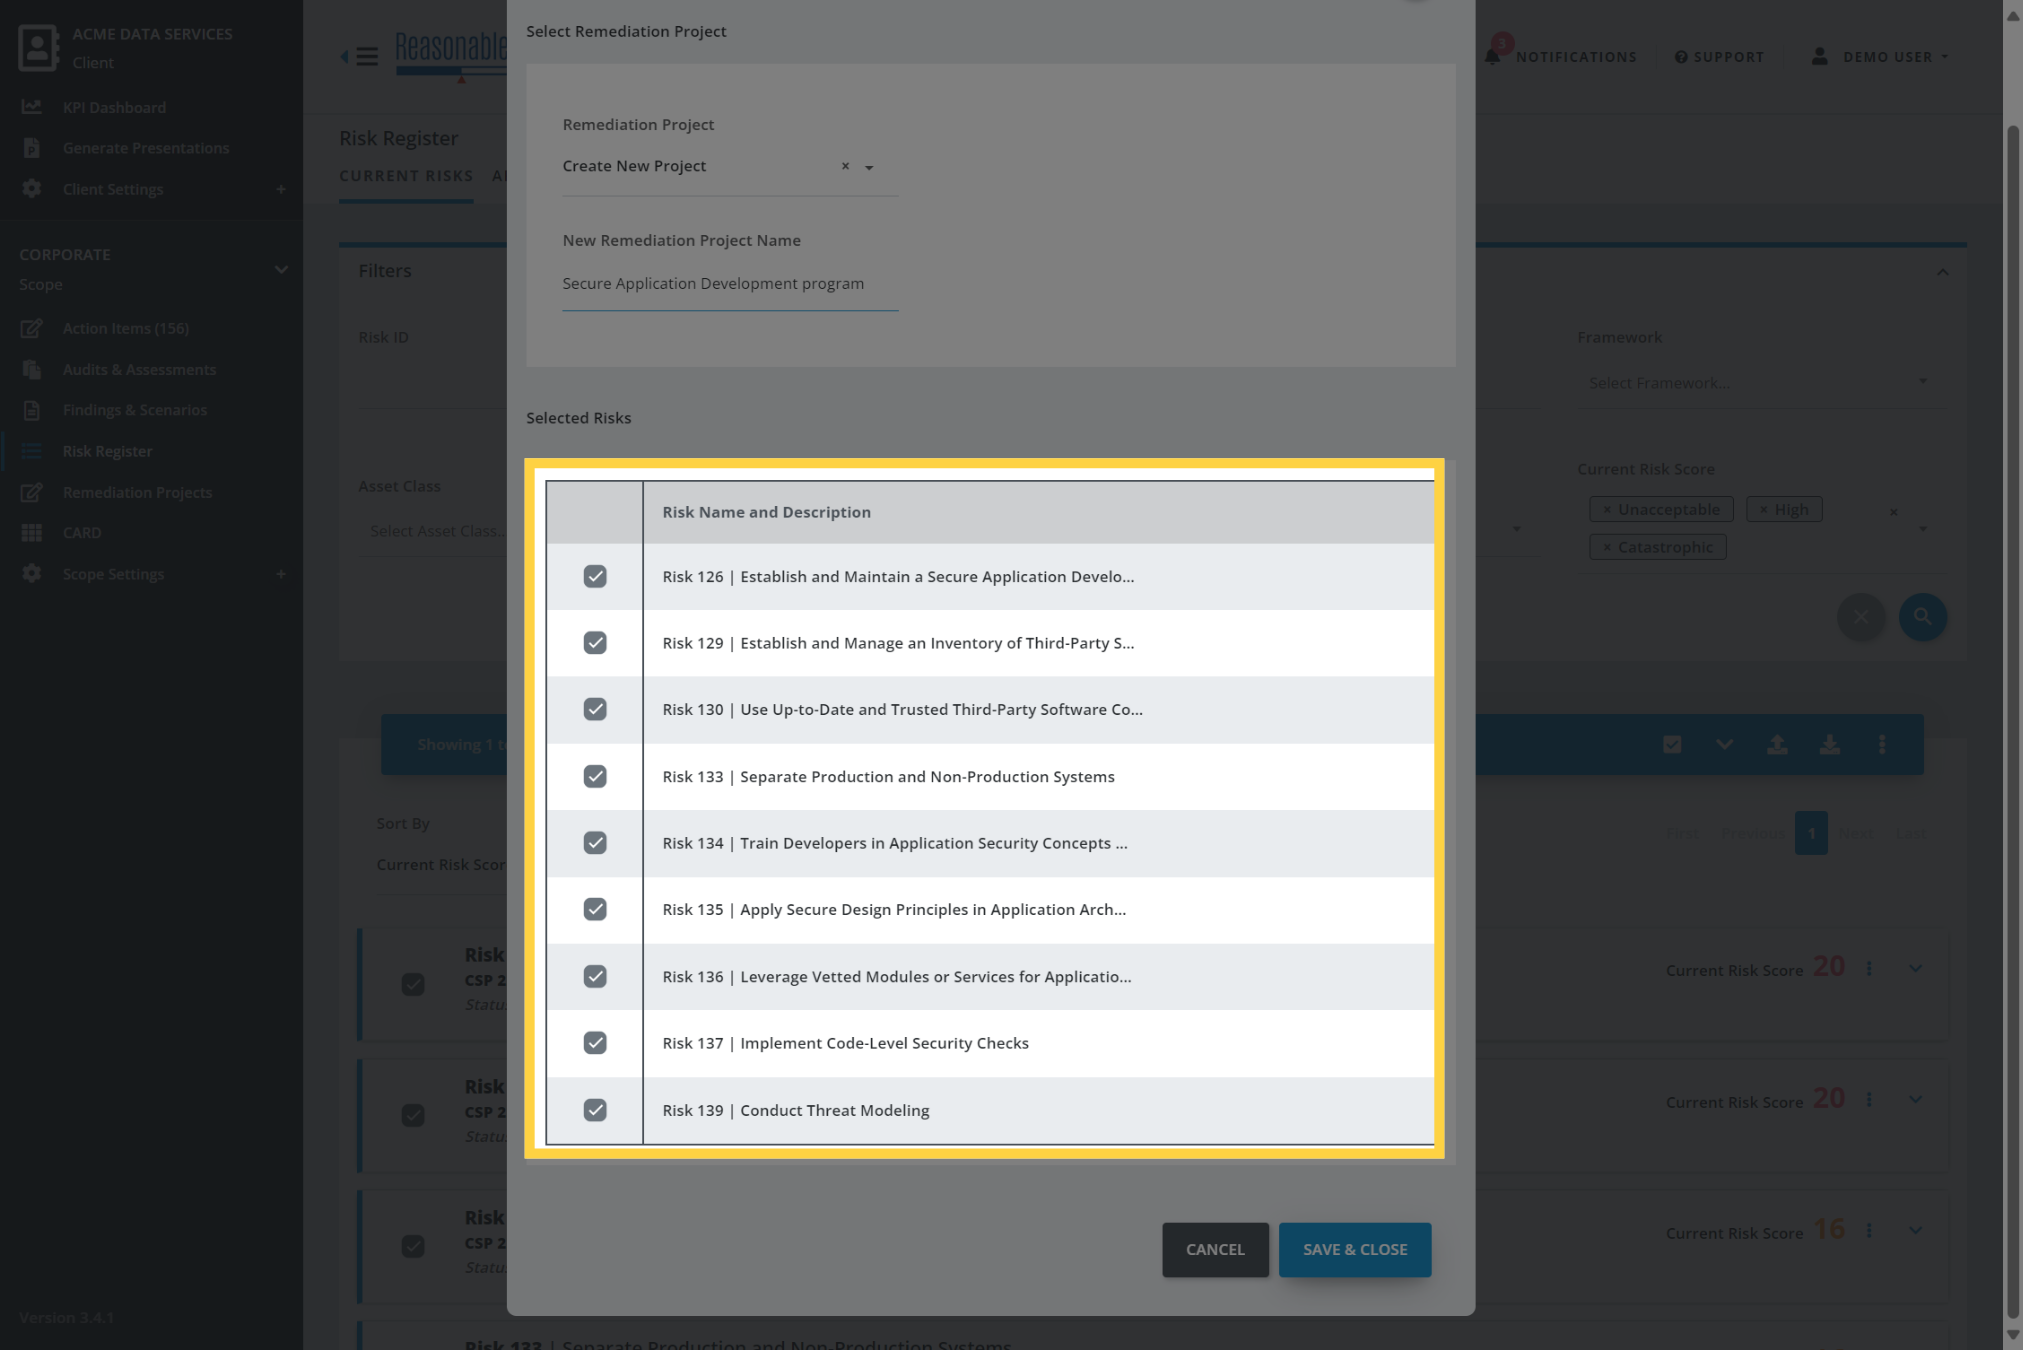Click the filter search magnifier button
The height and width of the screenshot is (1350, 2023).
tap(1922, 616)
